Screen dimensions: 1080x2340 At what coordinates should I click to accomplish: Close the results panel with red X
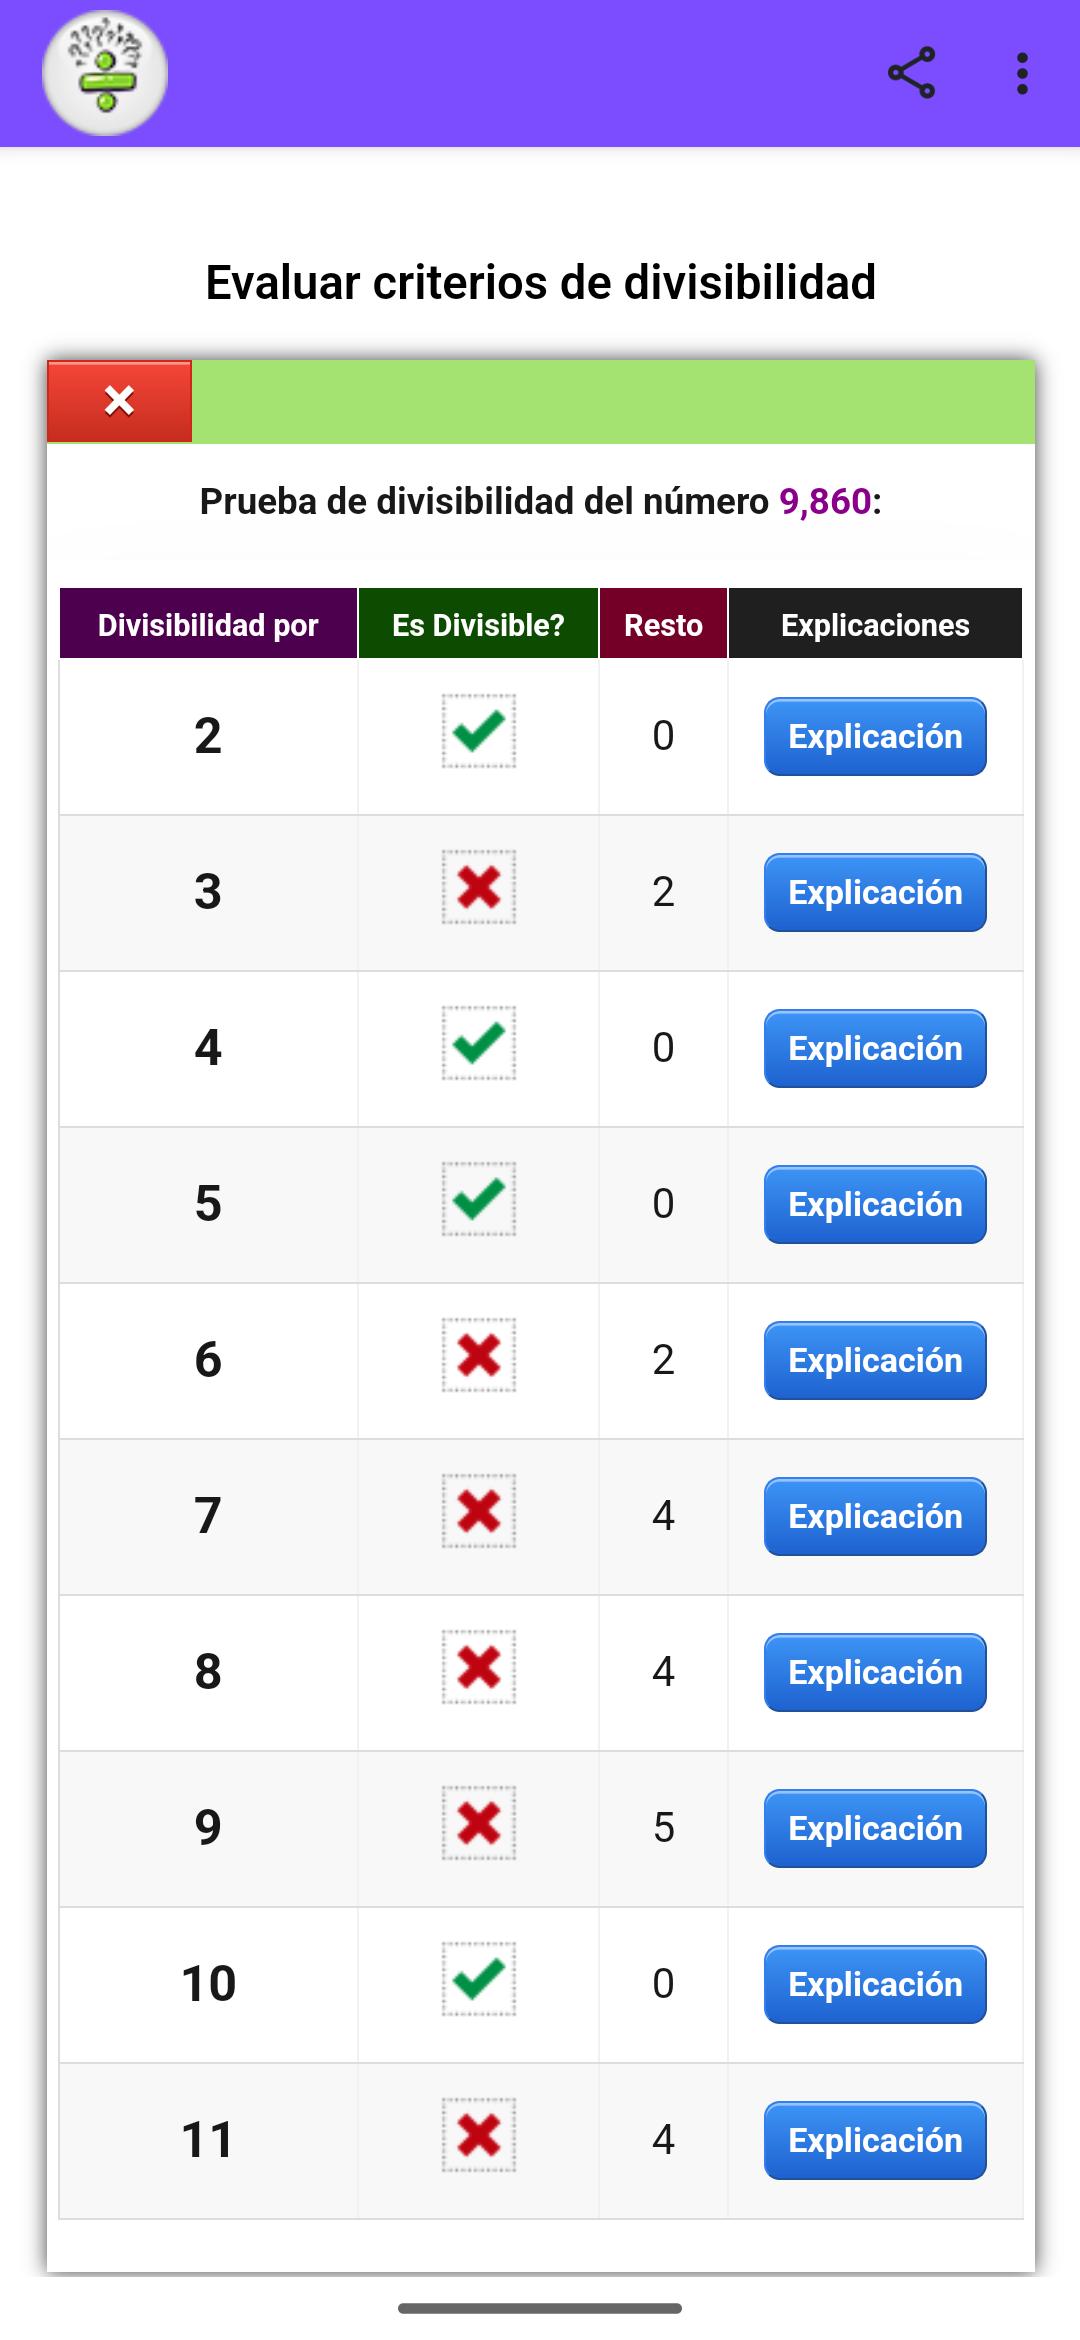(120, 401)
